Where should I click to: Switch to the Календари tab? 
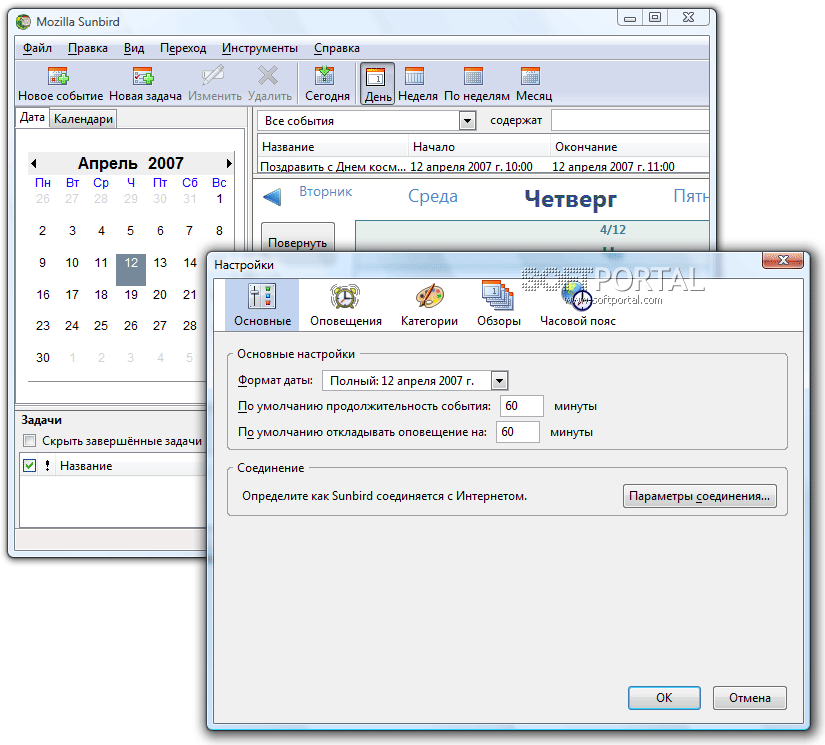(83, 119)
